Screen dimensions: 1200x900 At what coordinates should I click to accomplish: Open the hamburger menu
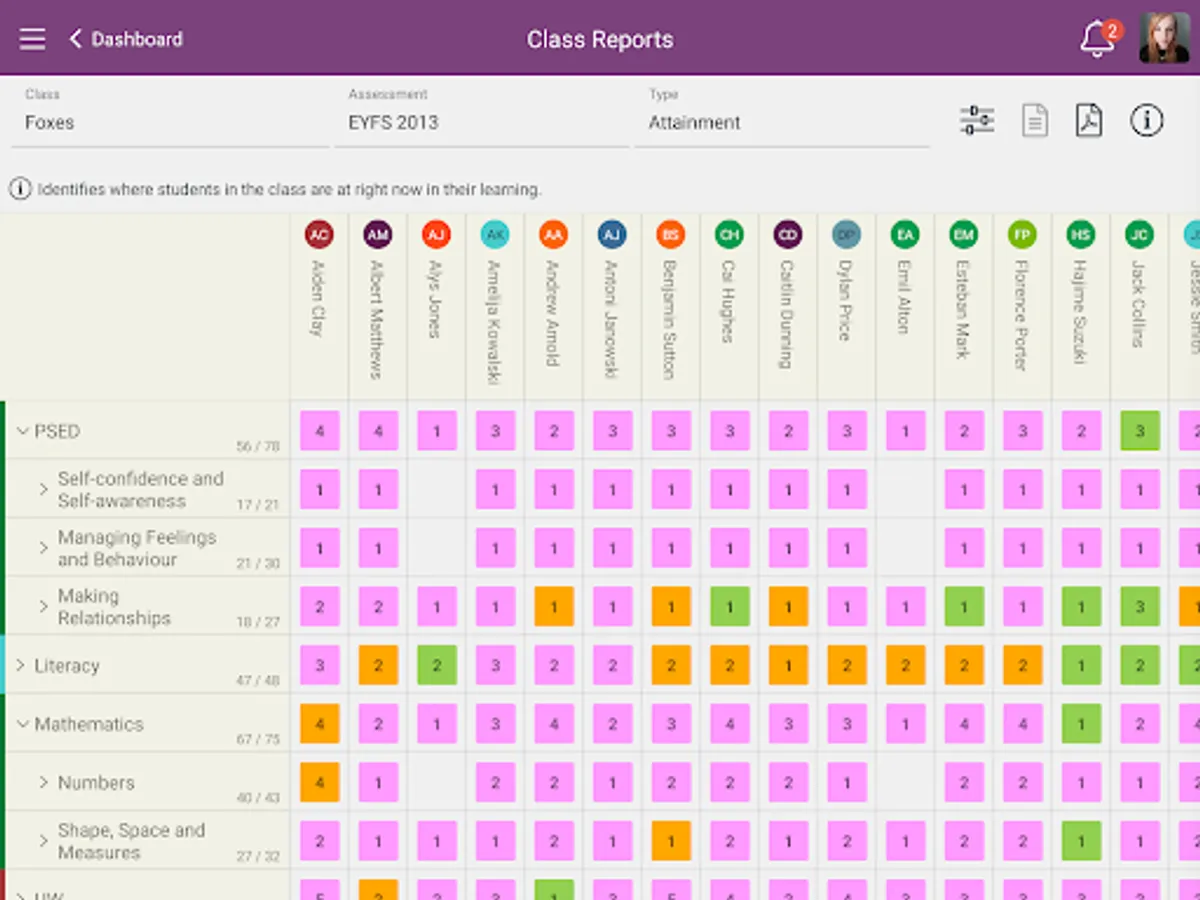pyautogui.click(x=32, y=39)
